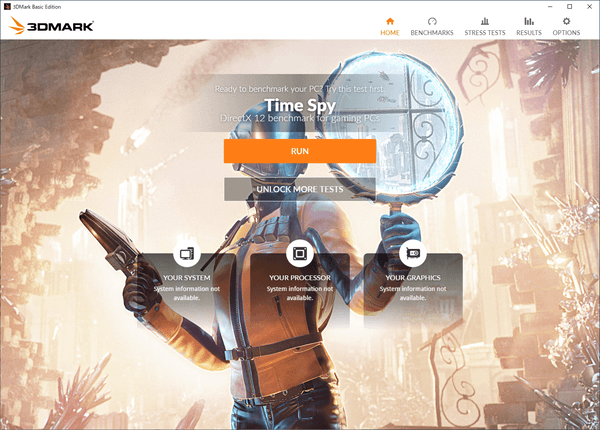Click the YOUR PROCESSOR heading

click(x=300, y=278)
